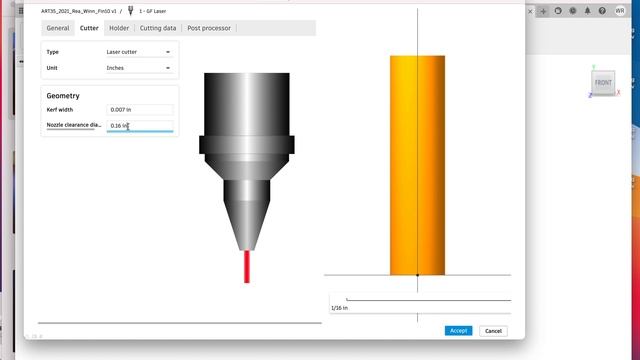The width and height of the screenshot is (640, 360).
Task: Click the tool icon beside 1 - GF Laser
Action: pos(131,11)
